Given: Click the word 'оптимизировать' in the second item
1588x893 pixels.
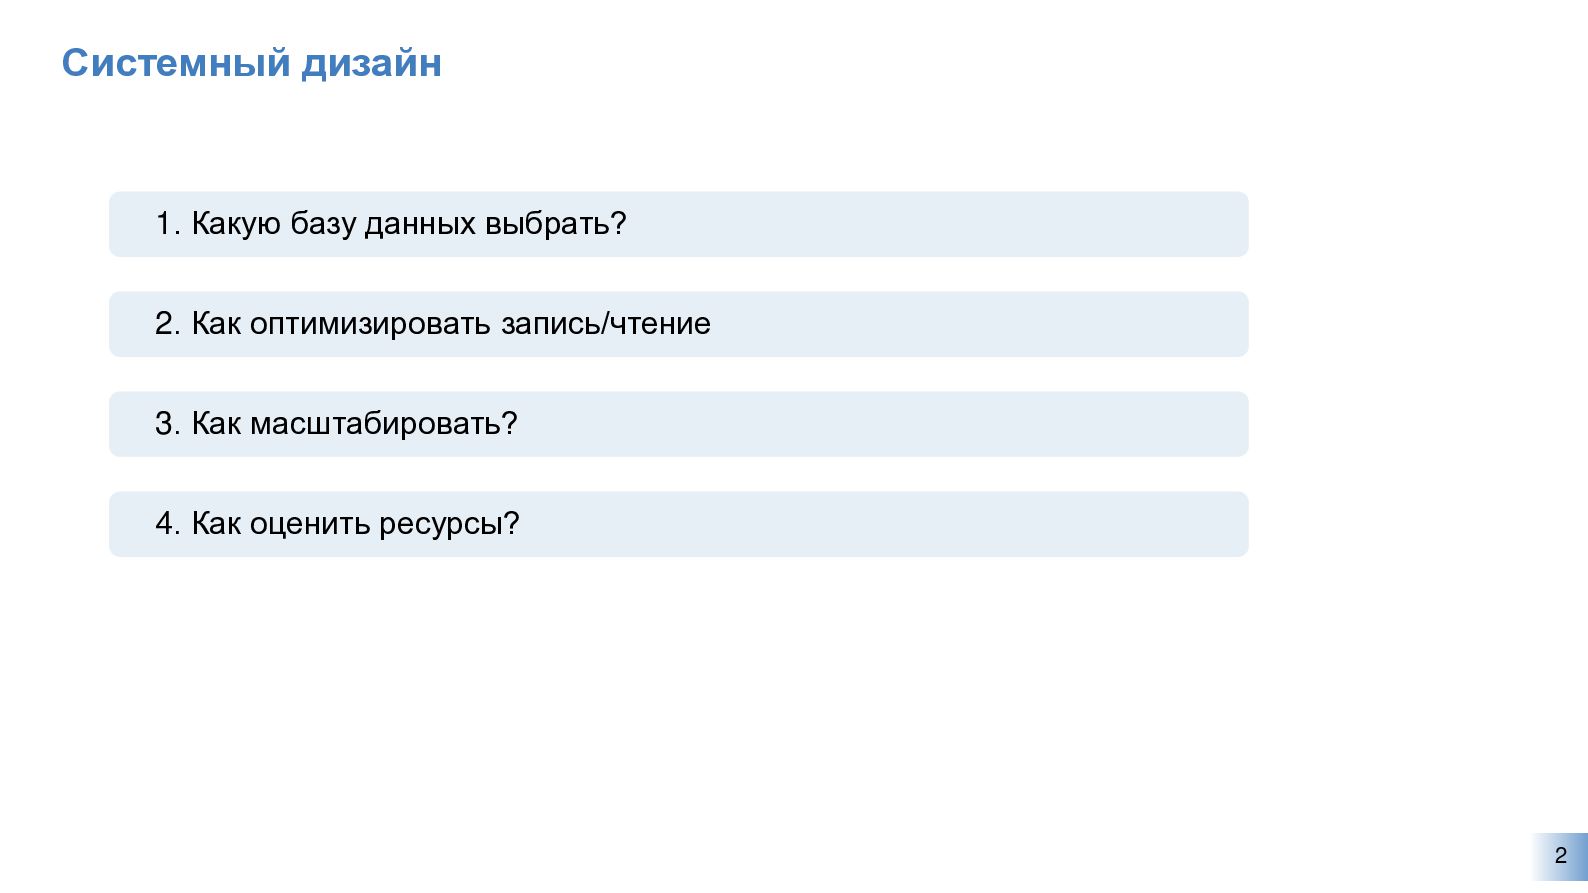Looking at the screenshot, I should point(371,324).
